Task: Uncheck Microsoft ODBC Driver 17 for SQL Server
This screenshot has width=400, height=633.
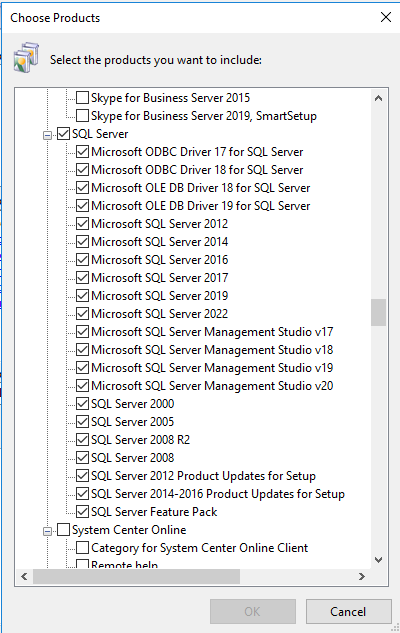Action: [x=82, y=152]
